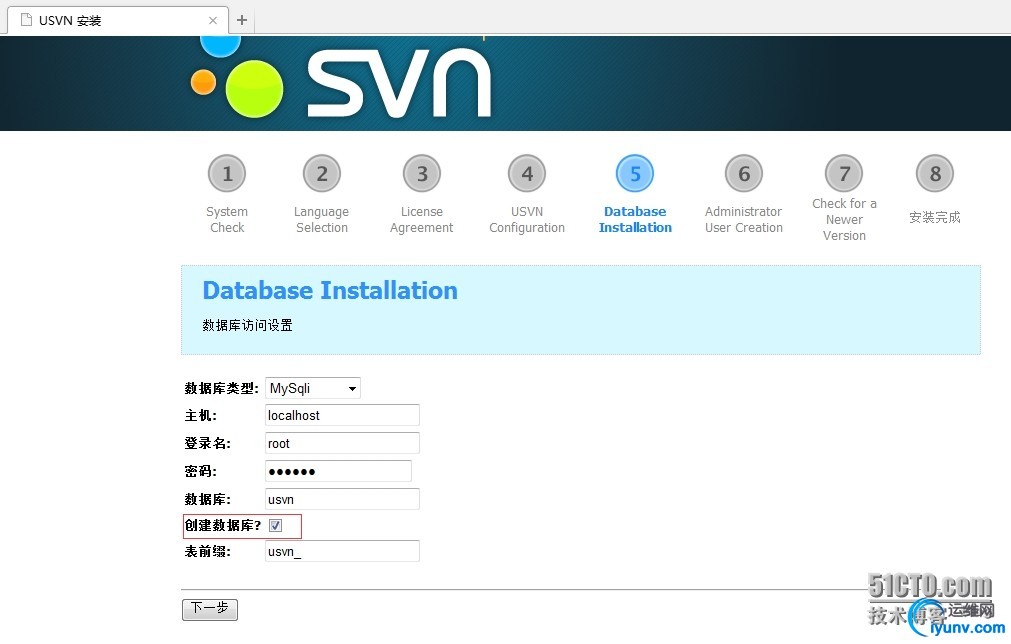The height and width of the screenshot is (644, 1011).
Task: Click the step 7 newer version check circle
Action: tap(844, 173)
